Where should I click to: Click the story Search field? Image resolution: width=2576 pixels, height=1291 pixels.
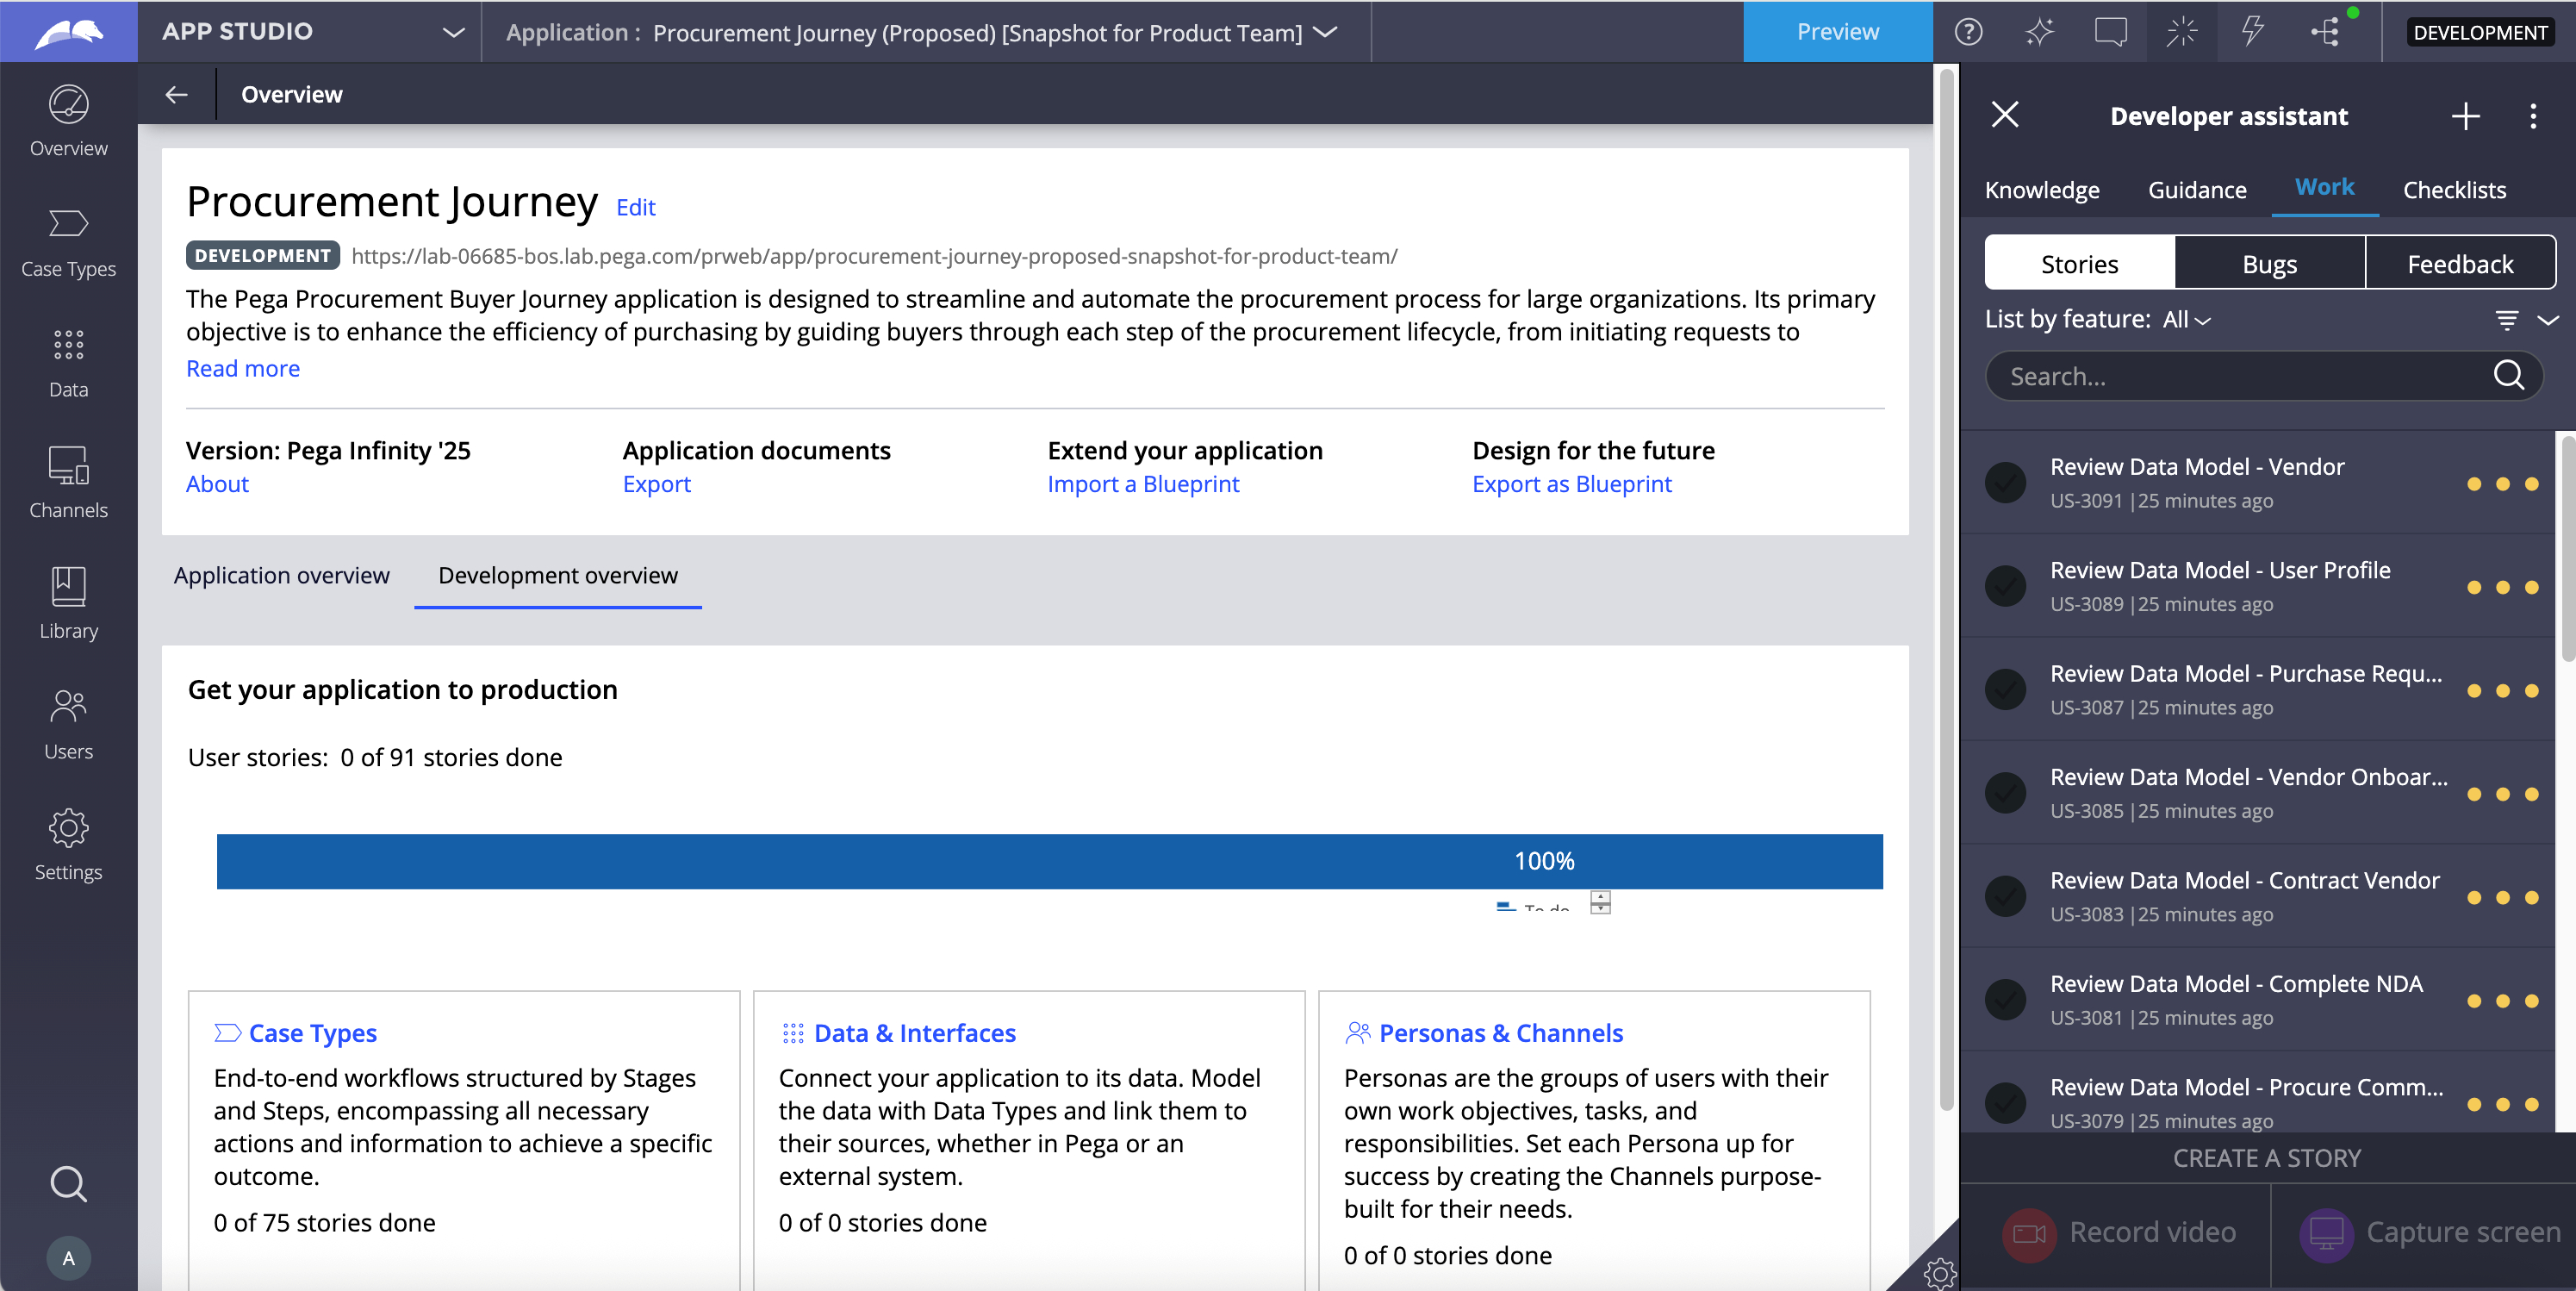2240,376
